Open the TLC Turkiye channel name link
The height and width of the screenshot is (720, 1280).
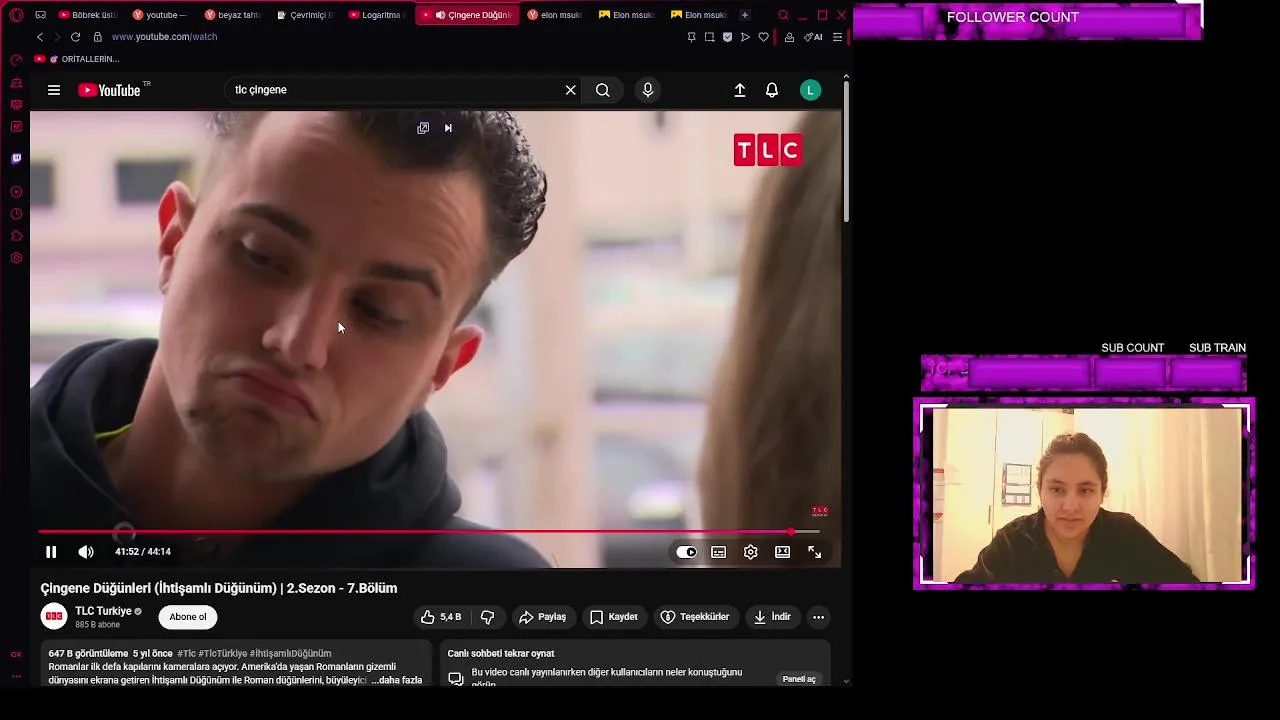pyautogui.click(x=103, y=611)
